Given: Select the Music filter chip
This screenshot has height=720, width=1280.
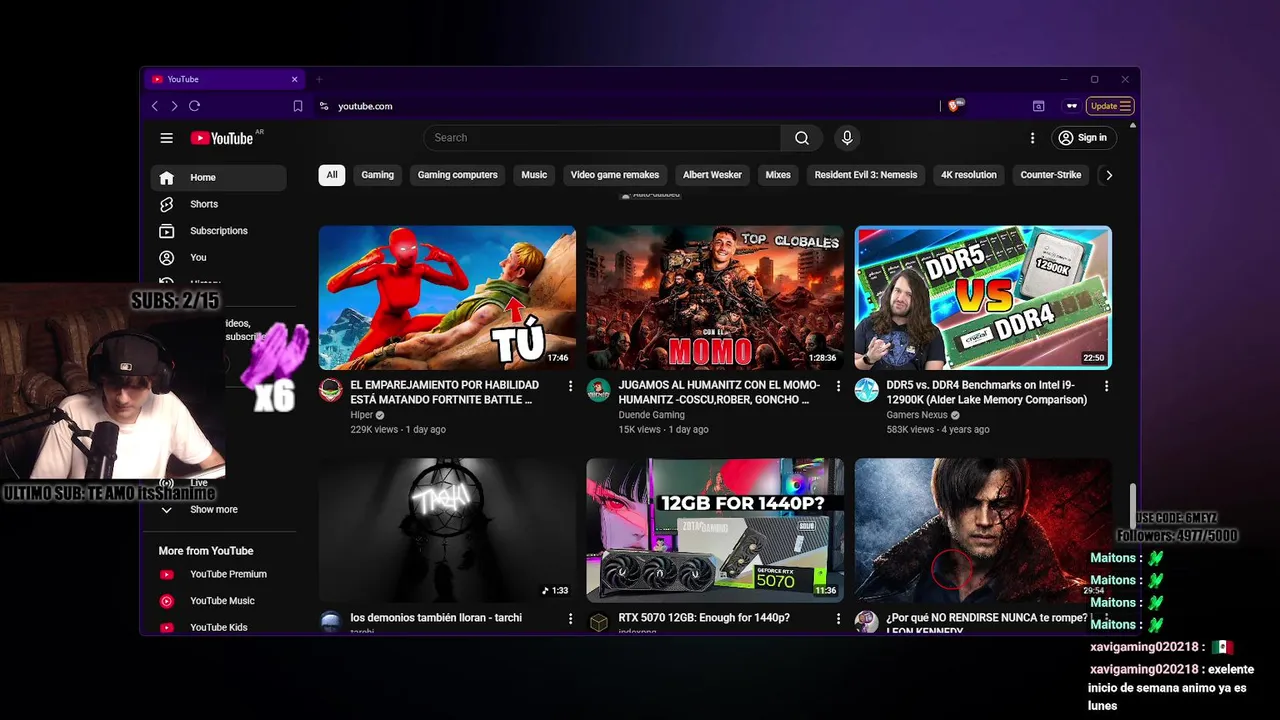Looking at the screenshot, I should tap(534, 175).
